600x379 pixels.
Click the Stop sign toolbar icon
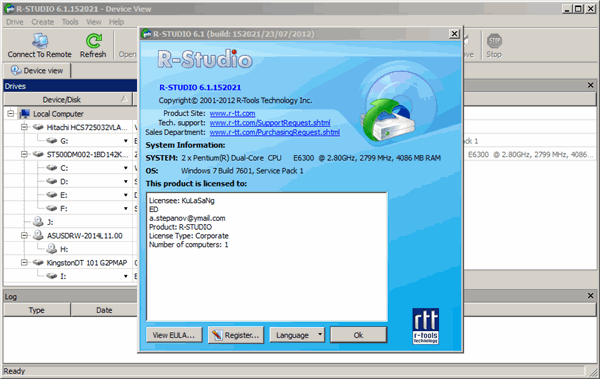point(494,41)
